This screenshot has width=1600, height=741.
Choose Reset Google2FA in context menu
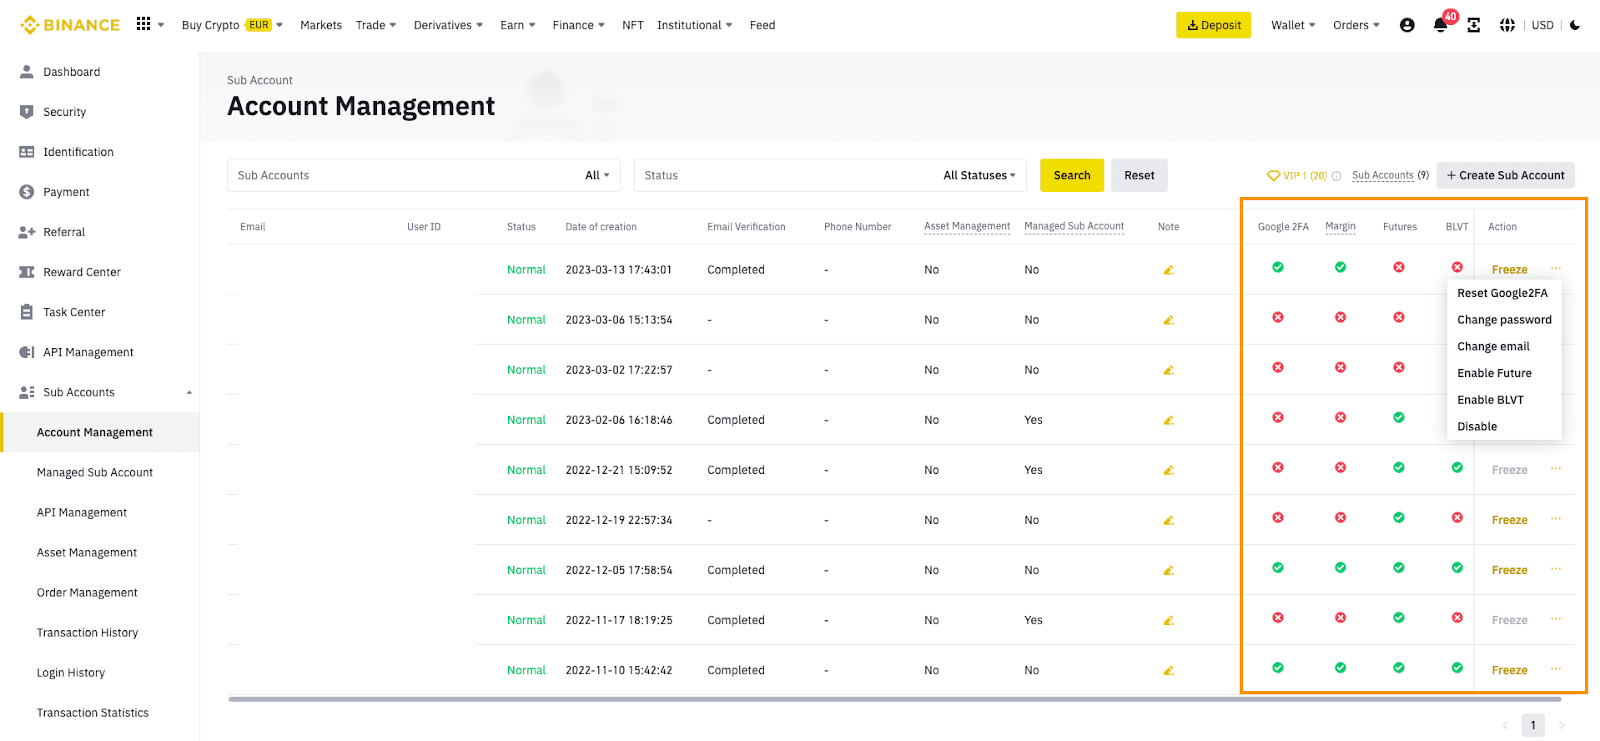click(1502, 293)
